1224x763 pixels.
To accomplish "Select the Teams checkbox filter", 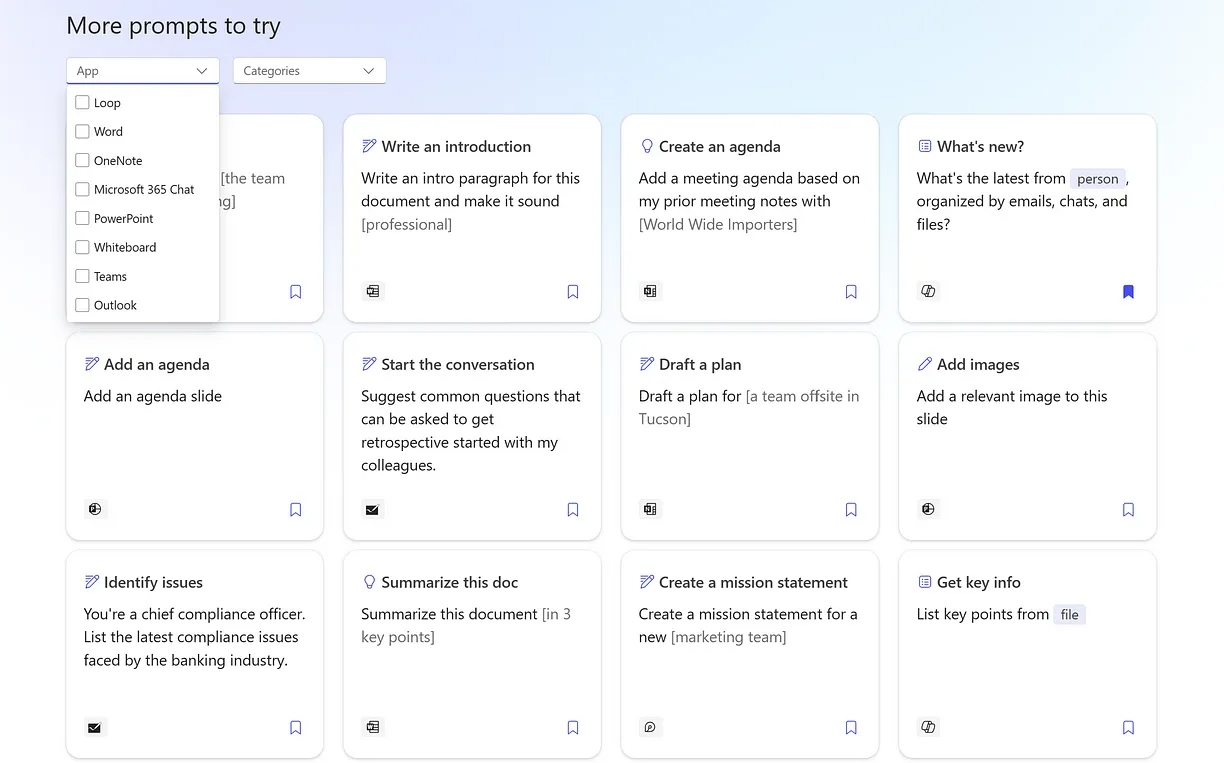I will [83, 276].
